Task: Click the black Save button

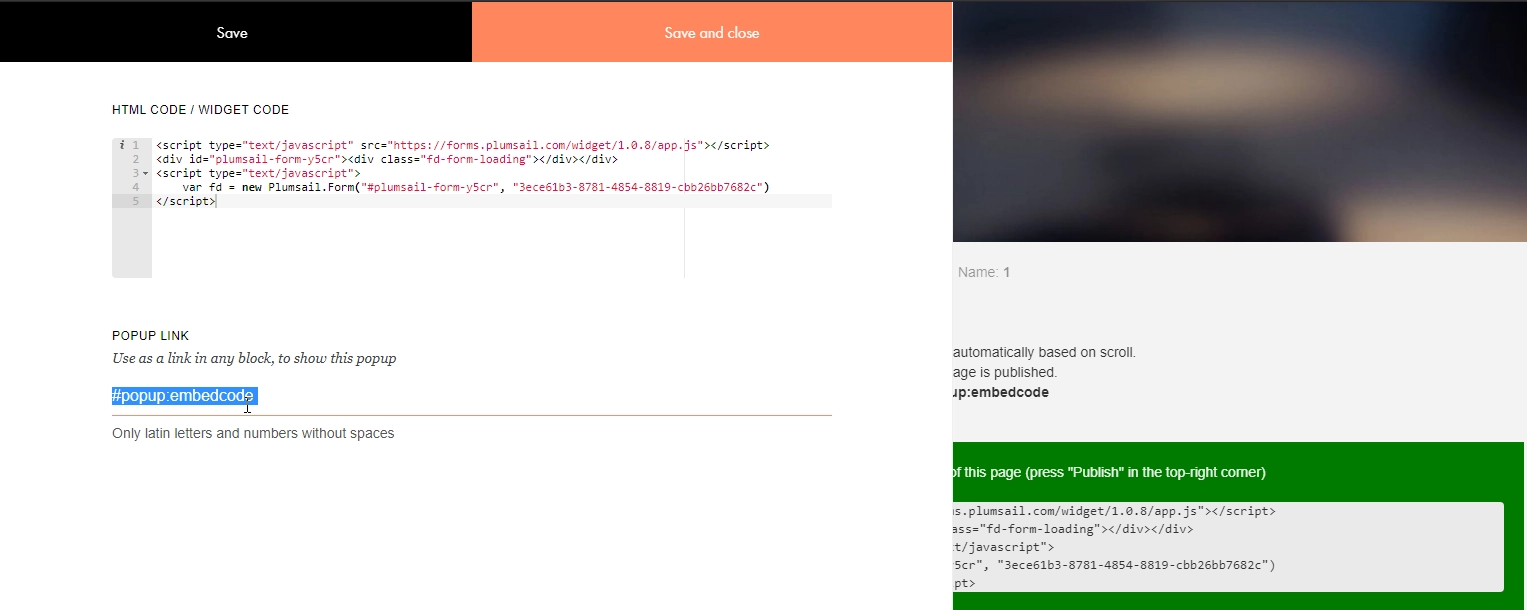Action: [x=232, y=33]
